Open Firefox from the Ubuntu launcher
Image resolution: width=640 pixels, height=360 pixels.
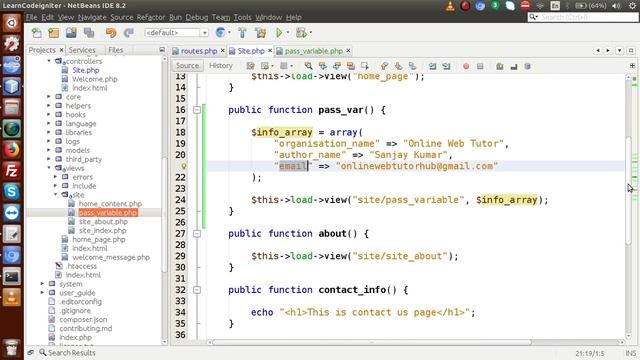[11, 149]
